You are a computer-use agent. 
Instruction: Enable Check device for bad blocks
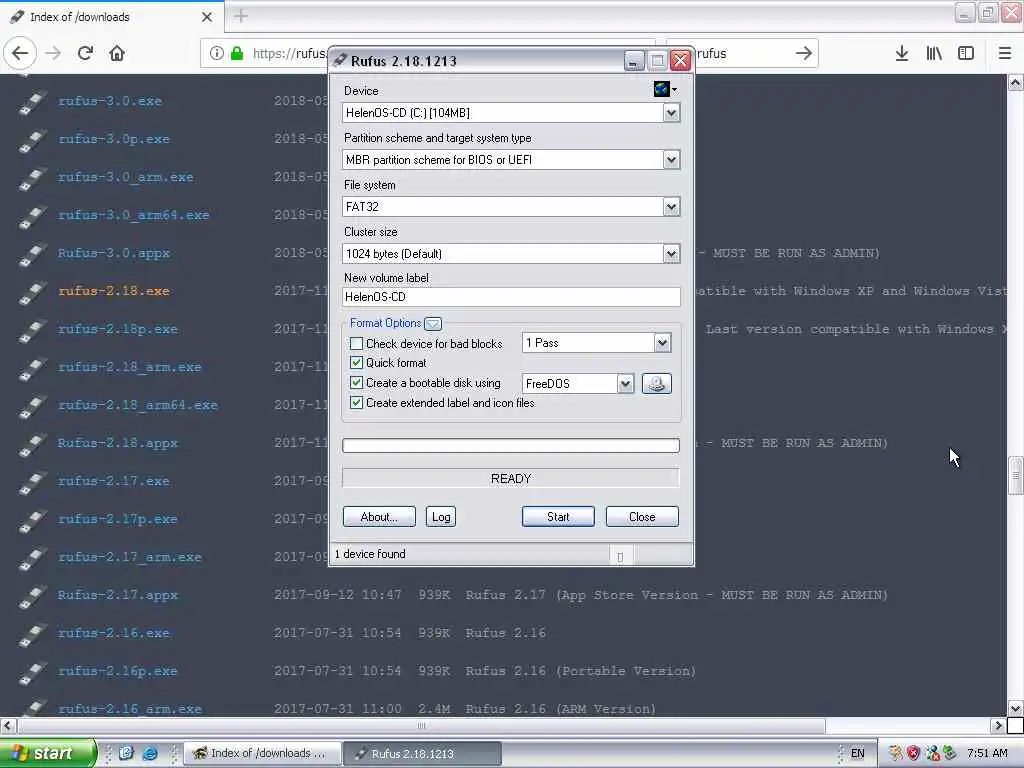point(357,344)
